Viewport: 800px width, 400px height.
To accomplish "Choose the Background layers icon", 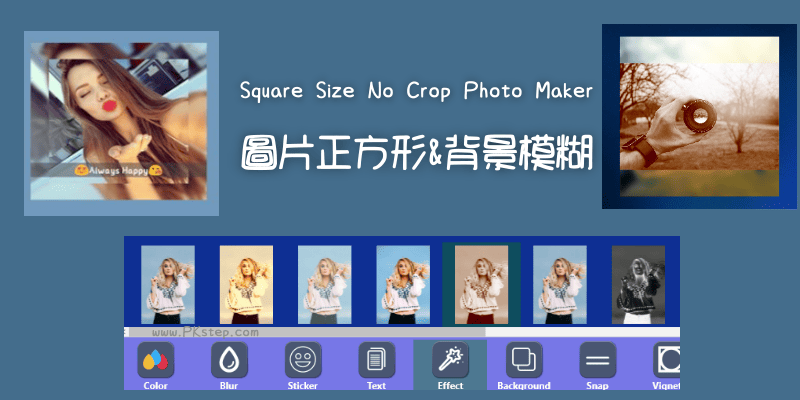I will [x=524, y=360].
